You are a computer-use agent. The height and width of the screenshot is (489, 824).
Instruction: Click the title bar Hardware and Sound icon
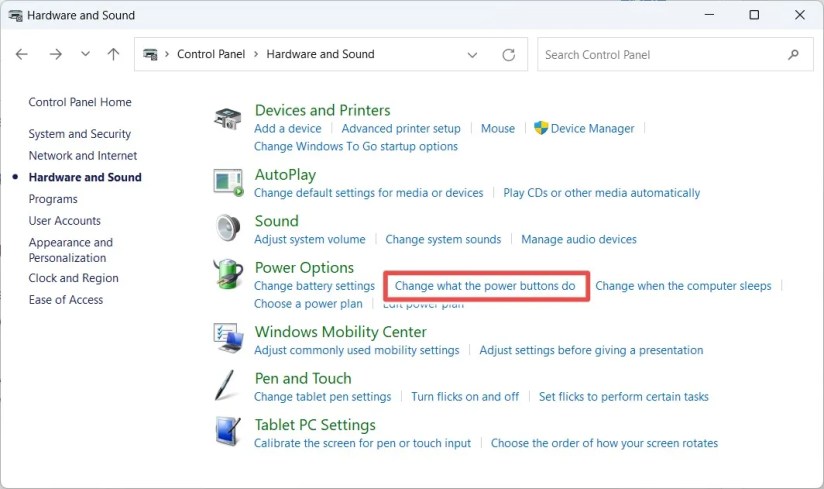(16, 15)
